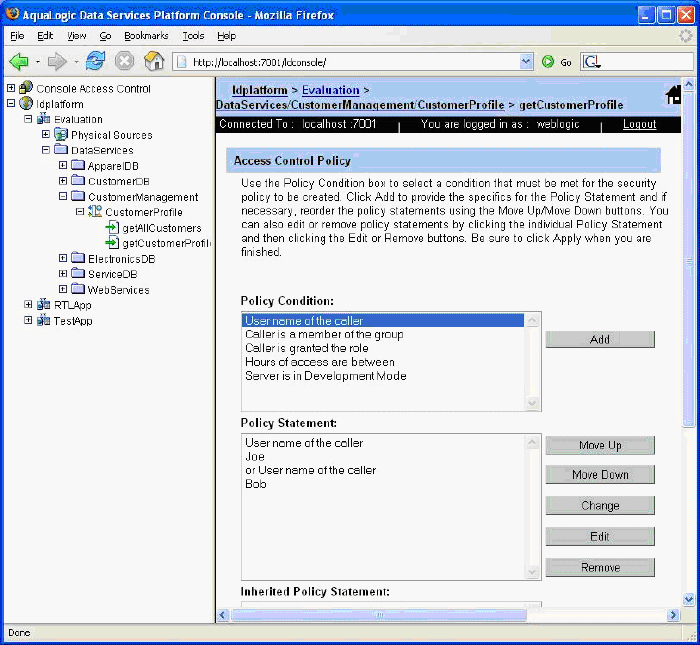
Task: Follow the ldplatform breadcrumb link
Action: (x=260, y=90)
